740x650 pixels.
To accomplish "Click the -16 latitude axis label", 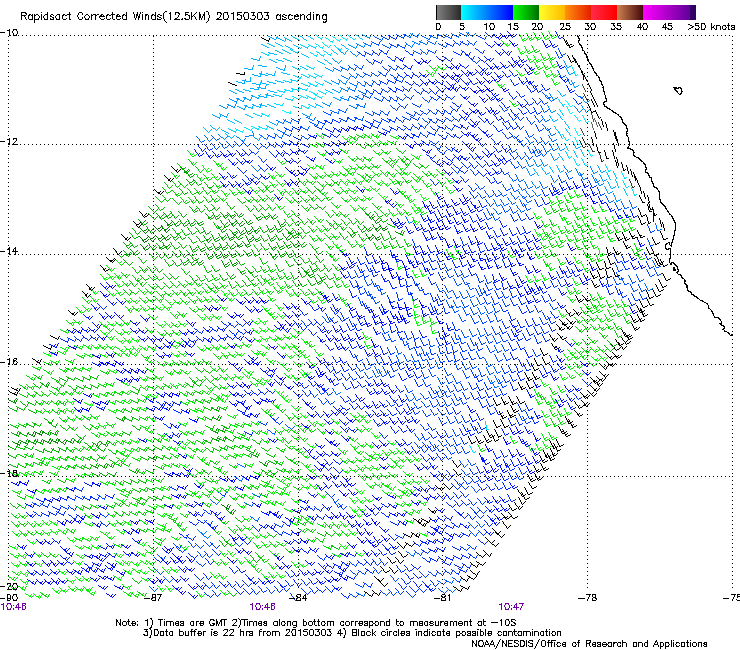I will pos(9,362).
